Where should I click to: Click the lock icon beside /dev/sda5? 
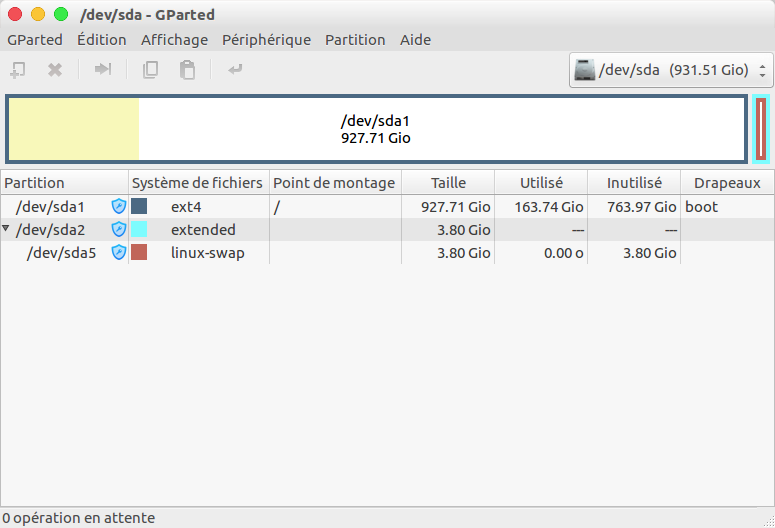[x=119, y=253]
